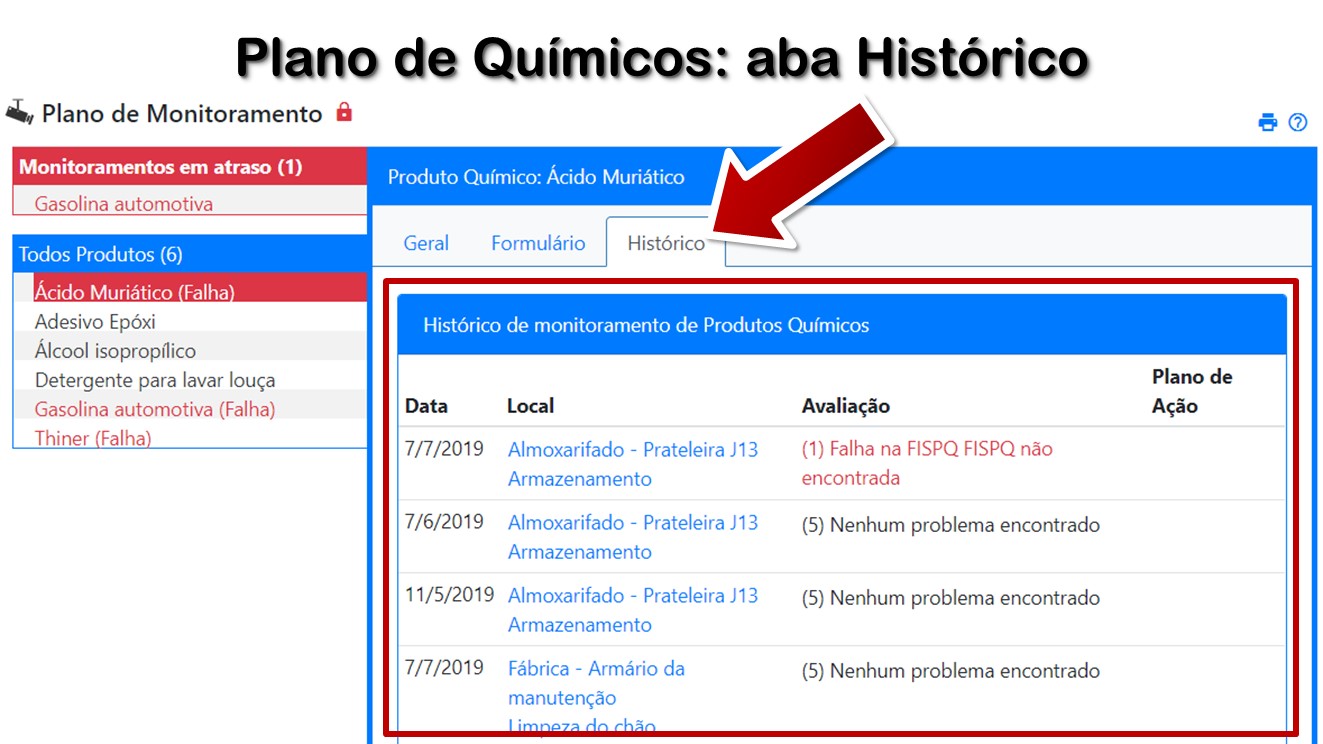Click Todos Produtos (6) header
1323x744 pixels.
coord(190,254)
